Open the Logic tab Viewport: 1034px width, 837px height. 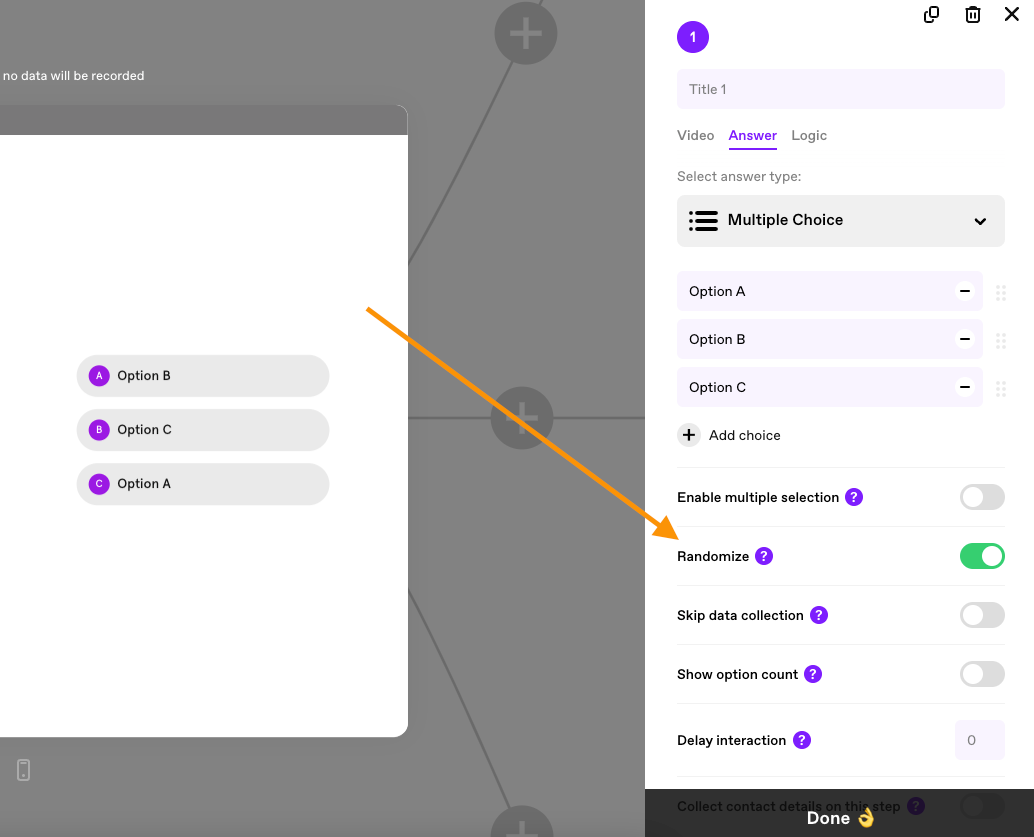click(808, 135)
